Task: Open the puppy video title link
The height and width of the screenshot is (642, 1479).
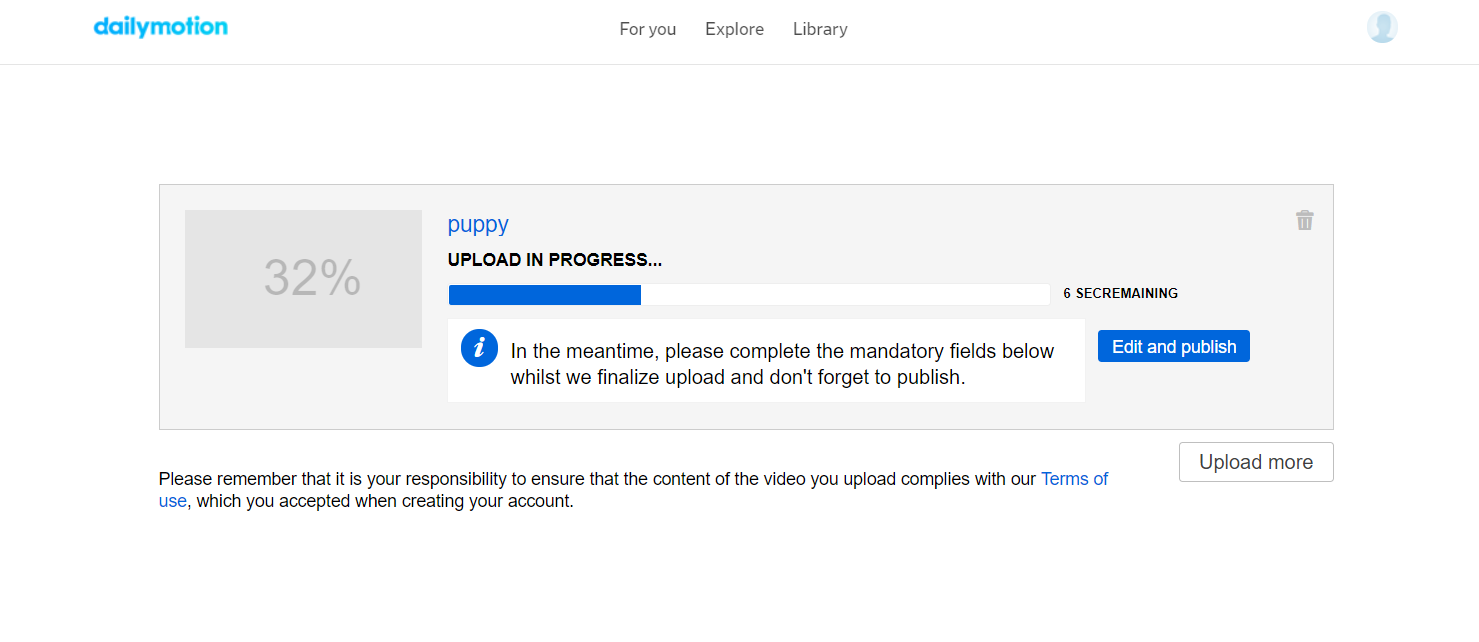Action: coord(478,224)
